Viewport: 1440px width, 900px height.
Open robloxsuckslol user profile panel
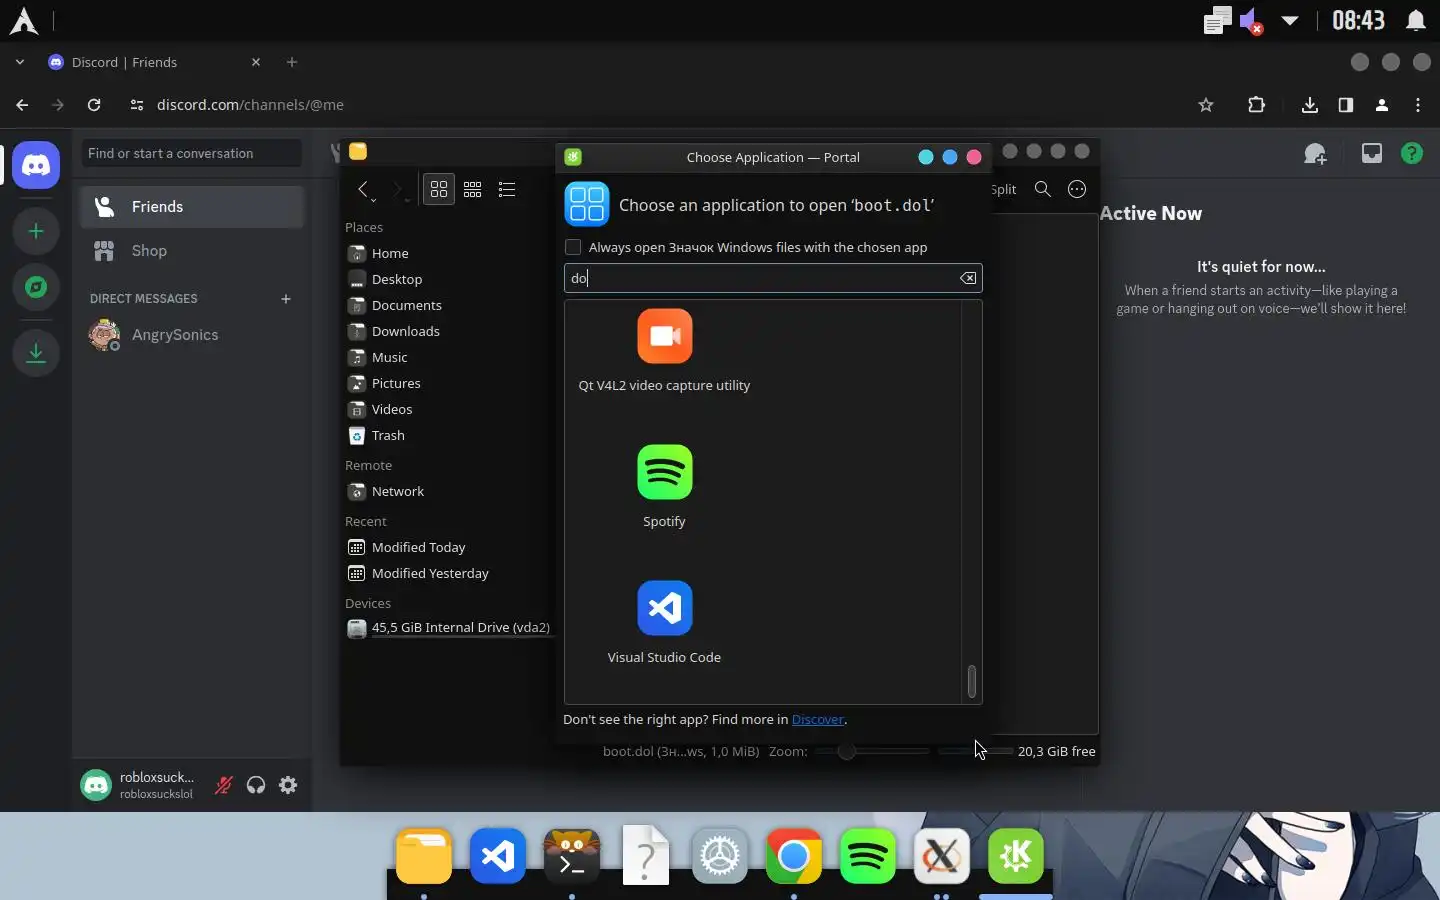coord(140,785)
